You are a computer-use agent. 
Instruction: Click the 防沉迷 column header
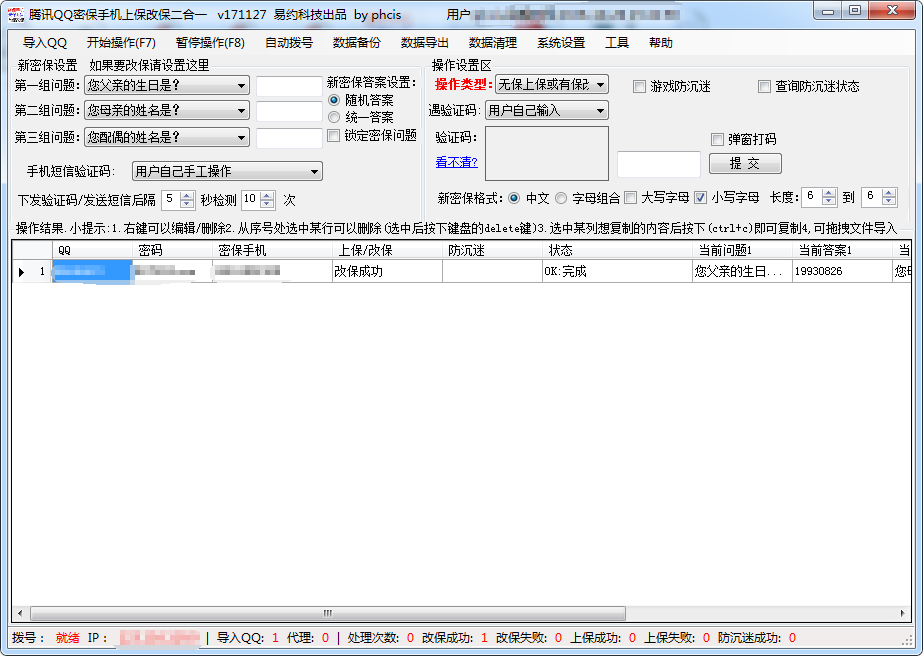493,250
